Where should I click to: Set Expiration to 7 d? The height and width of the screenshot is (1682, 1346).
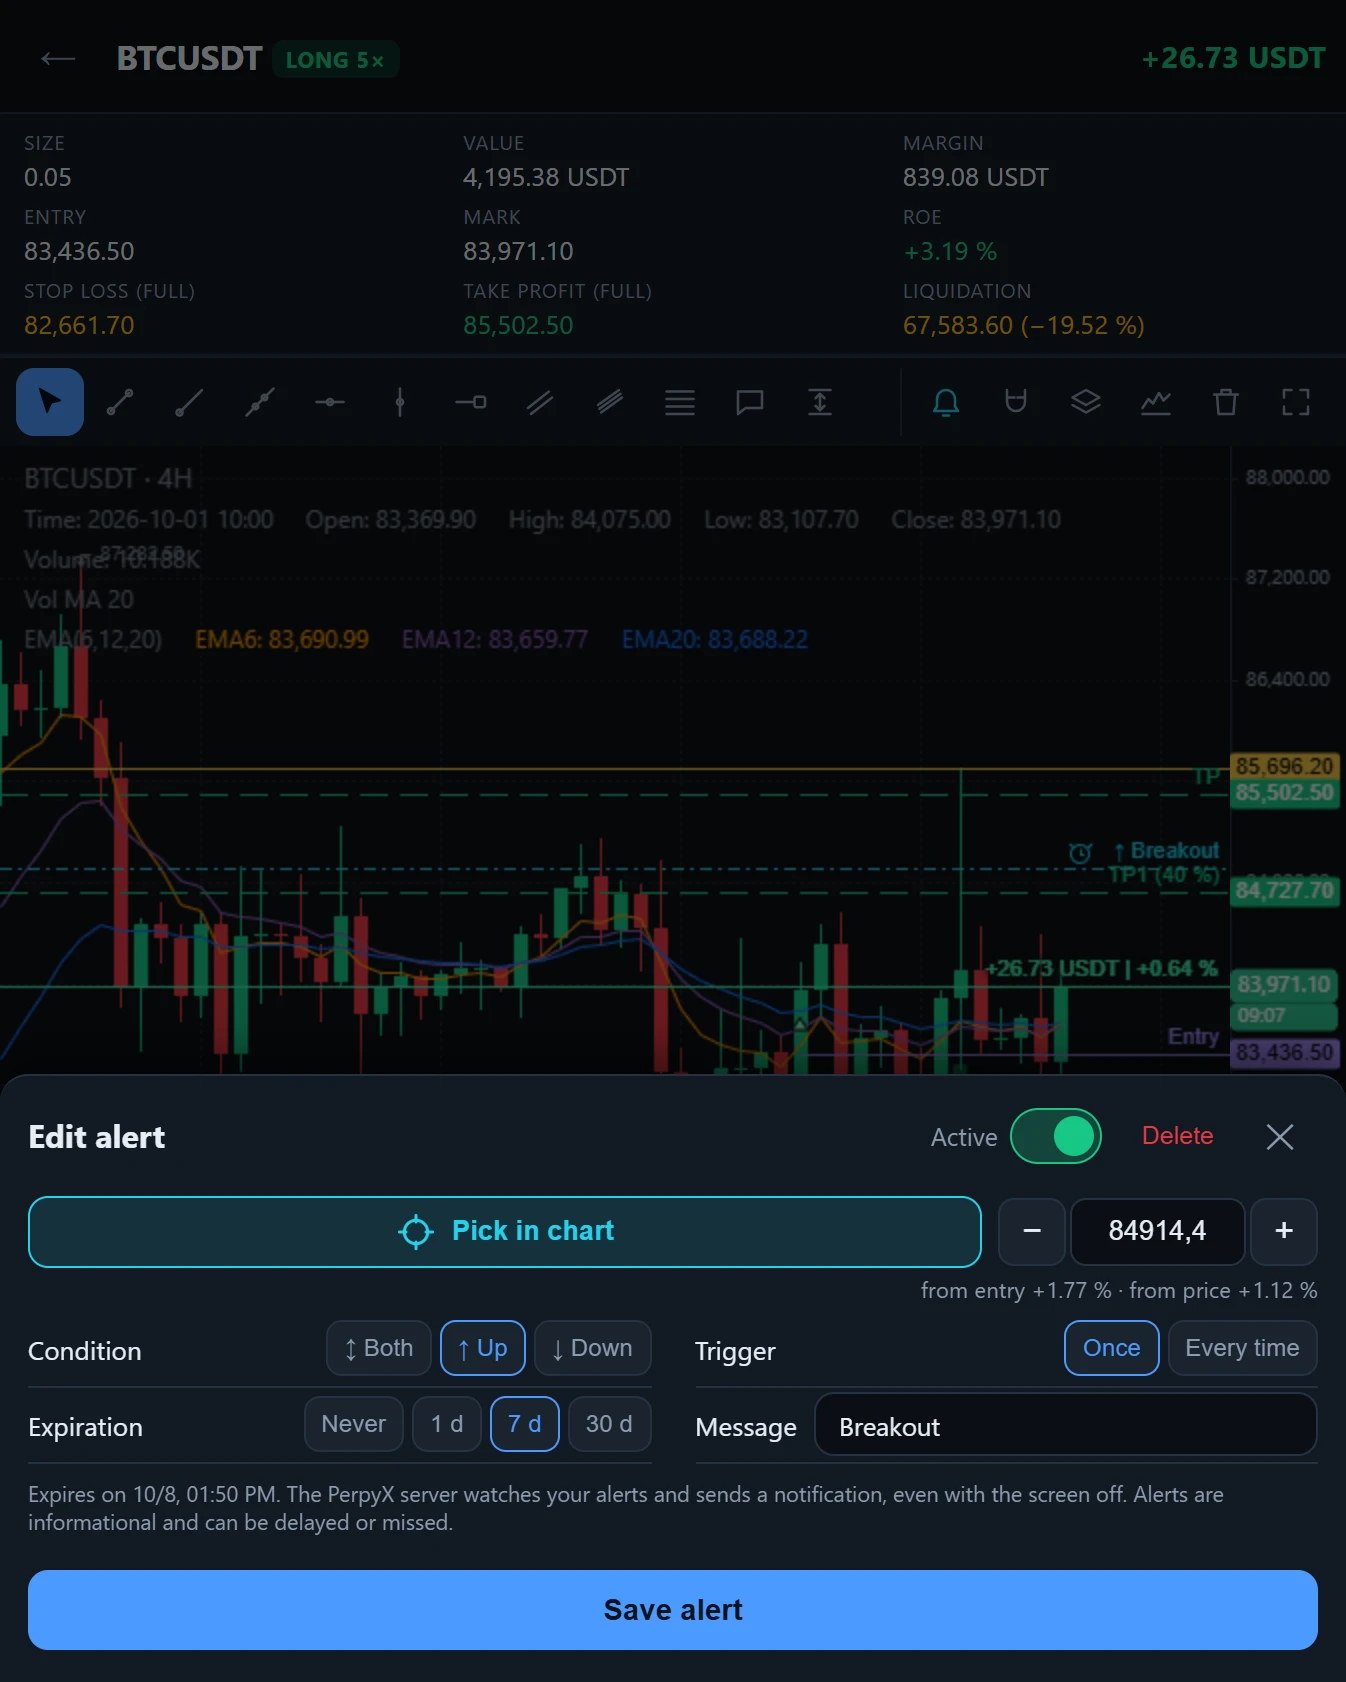coord(525,1424)
